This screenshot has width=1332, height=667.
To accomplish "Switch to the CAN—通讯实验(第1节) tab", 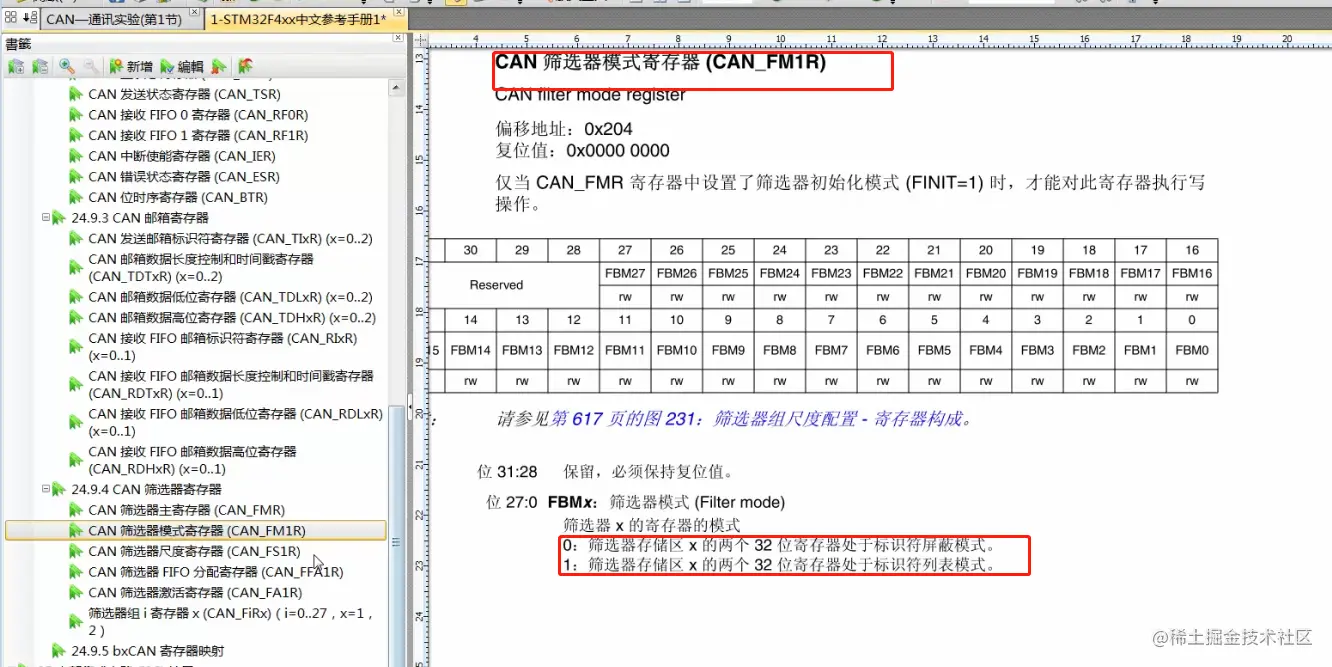I will point(116,19).
